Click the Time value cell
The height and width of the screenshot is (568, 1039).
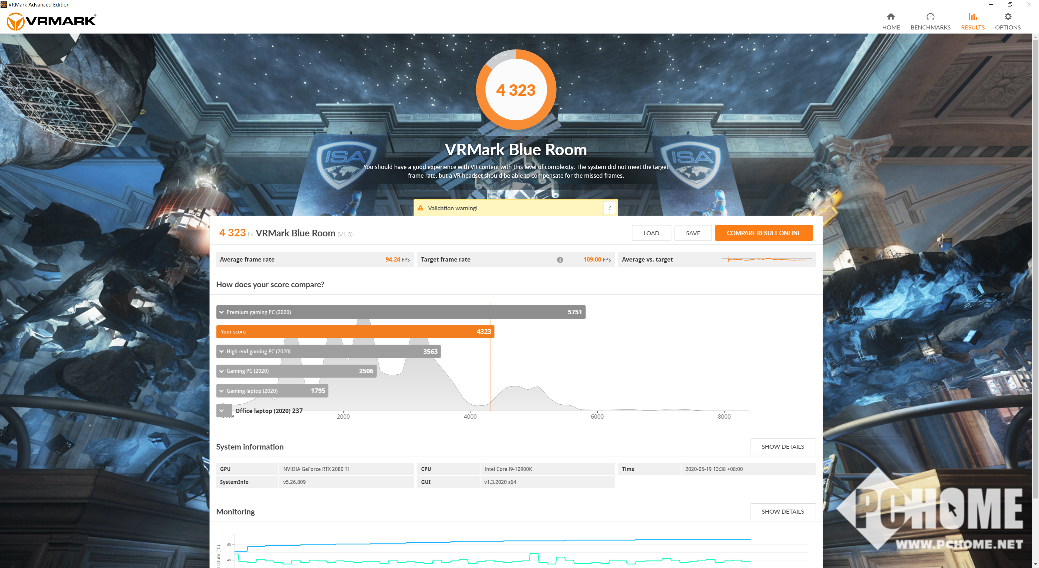click(x=749, y=469)
